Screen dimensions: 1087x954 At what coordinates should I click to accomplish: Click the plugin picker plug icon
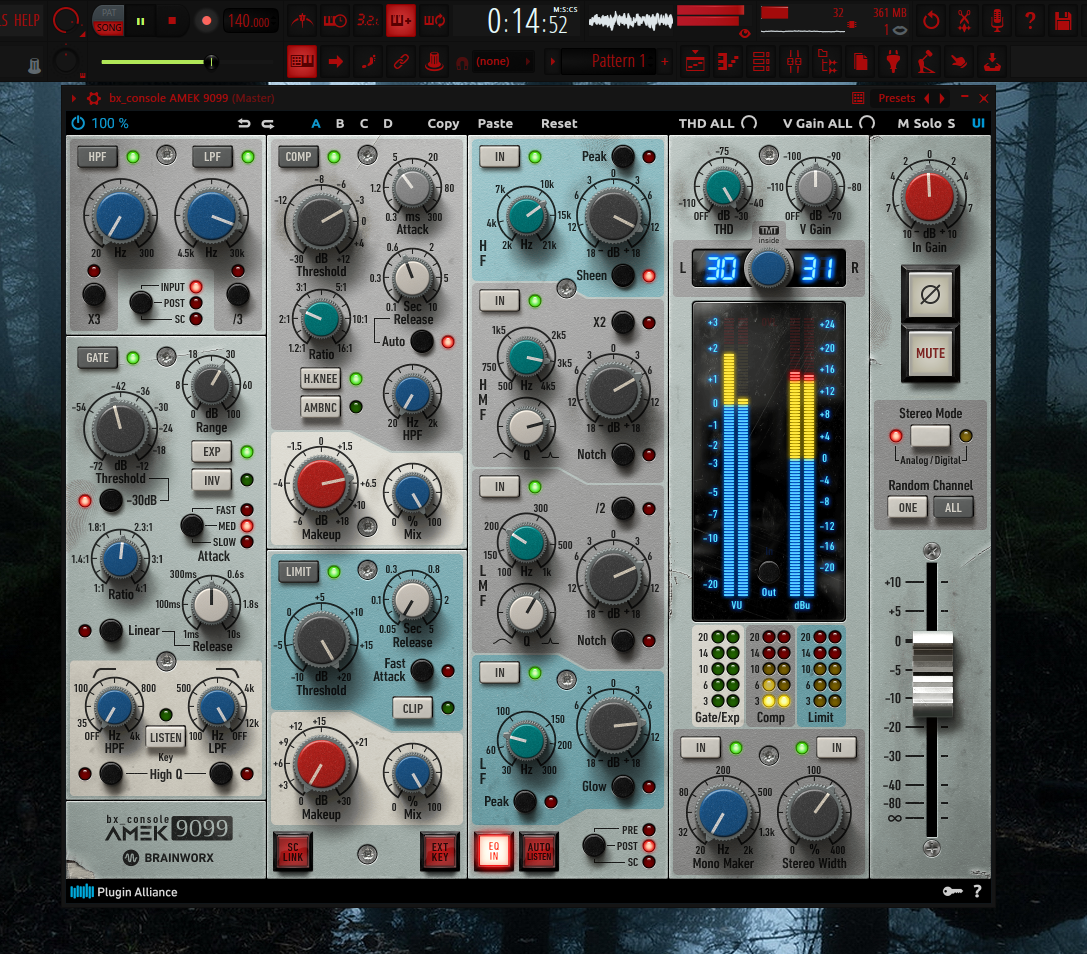pos(894,62)
